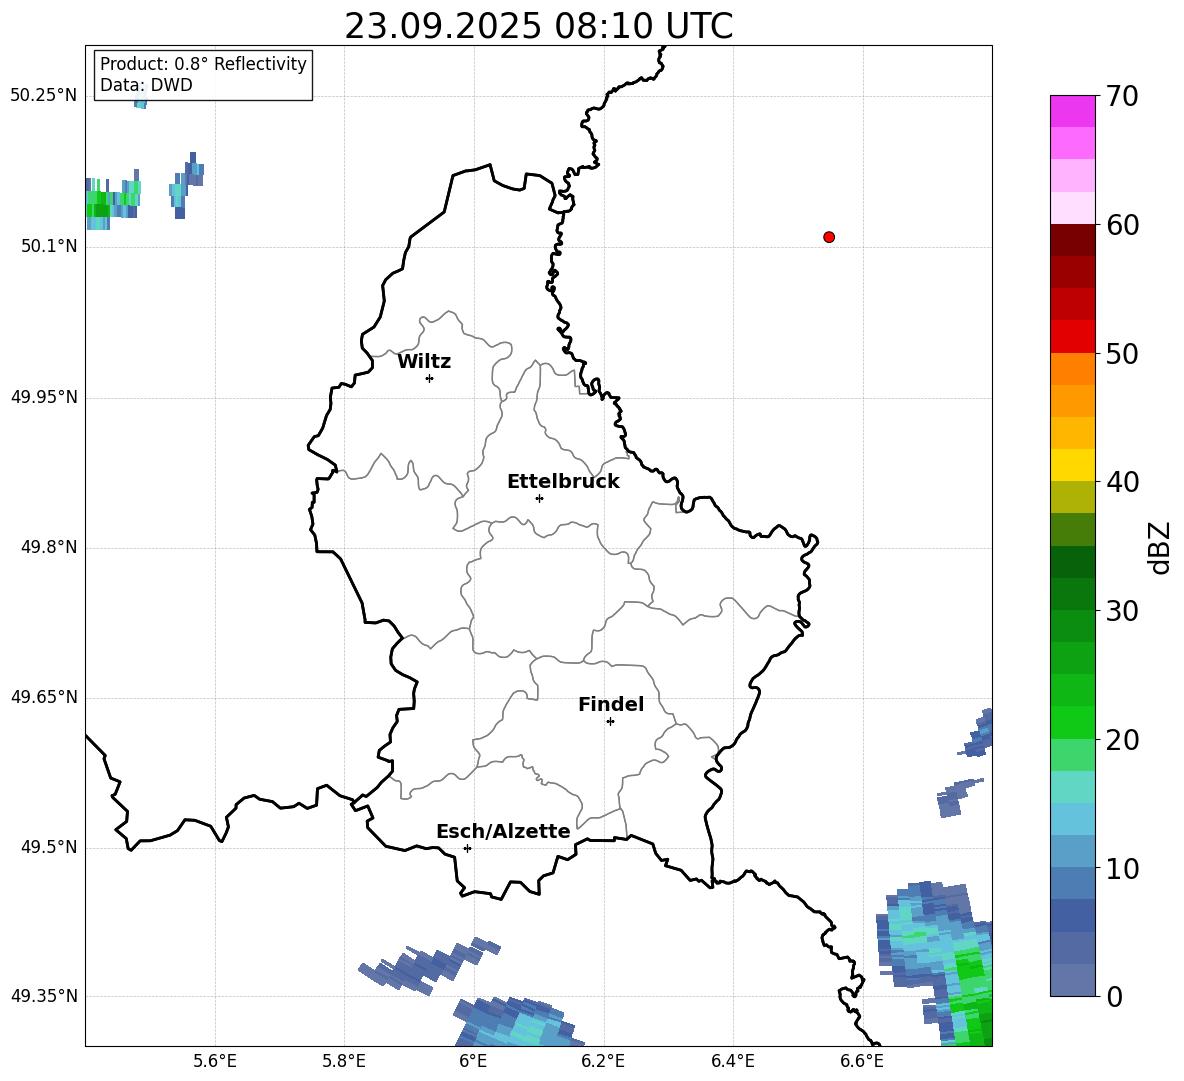Pick the magenta swatch at top of colorbar

[1072, 110]
